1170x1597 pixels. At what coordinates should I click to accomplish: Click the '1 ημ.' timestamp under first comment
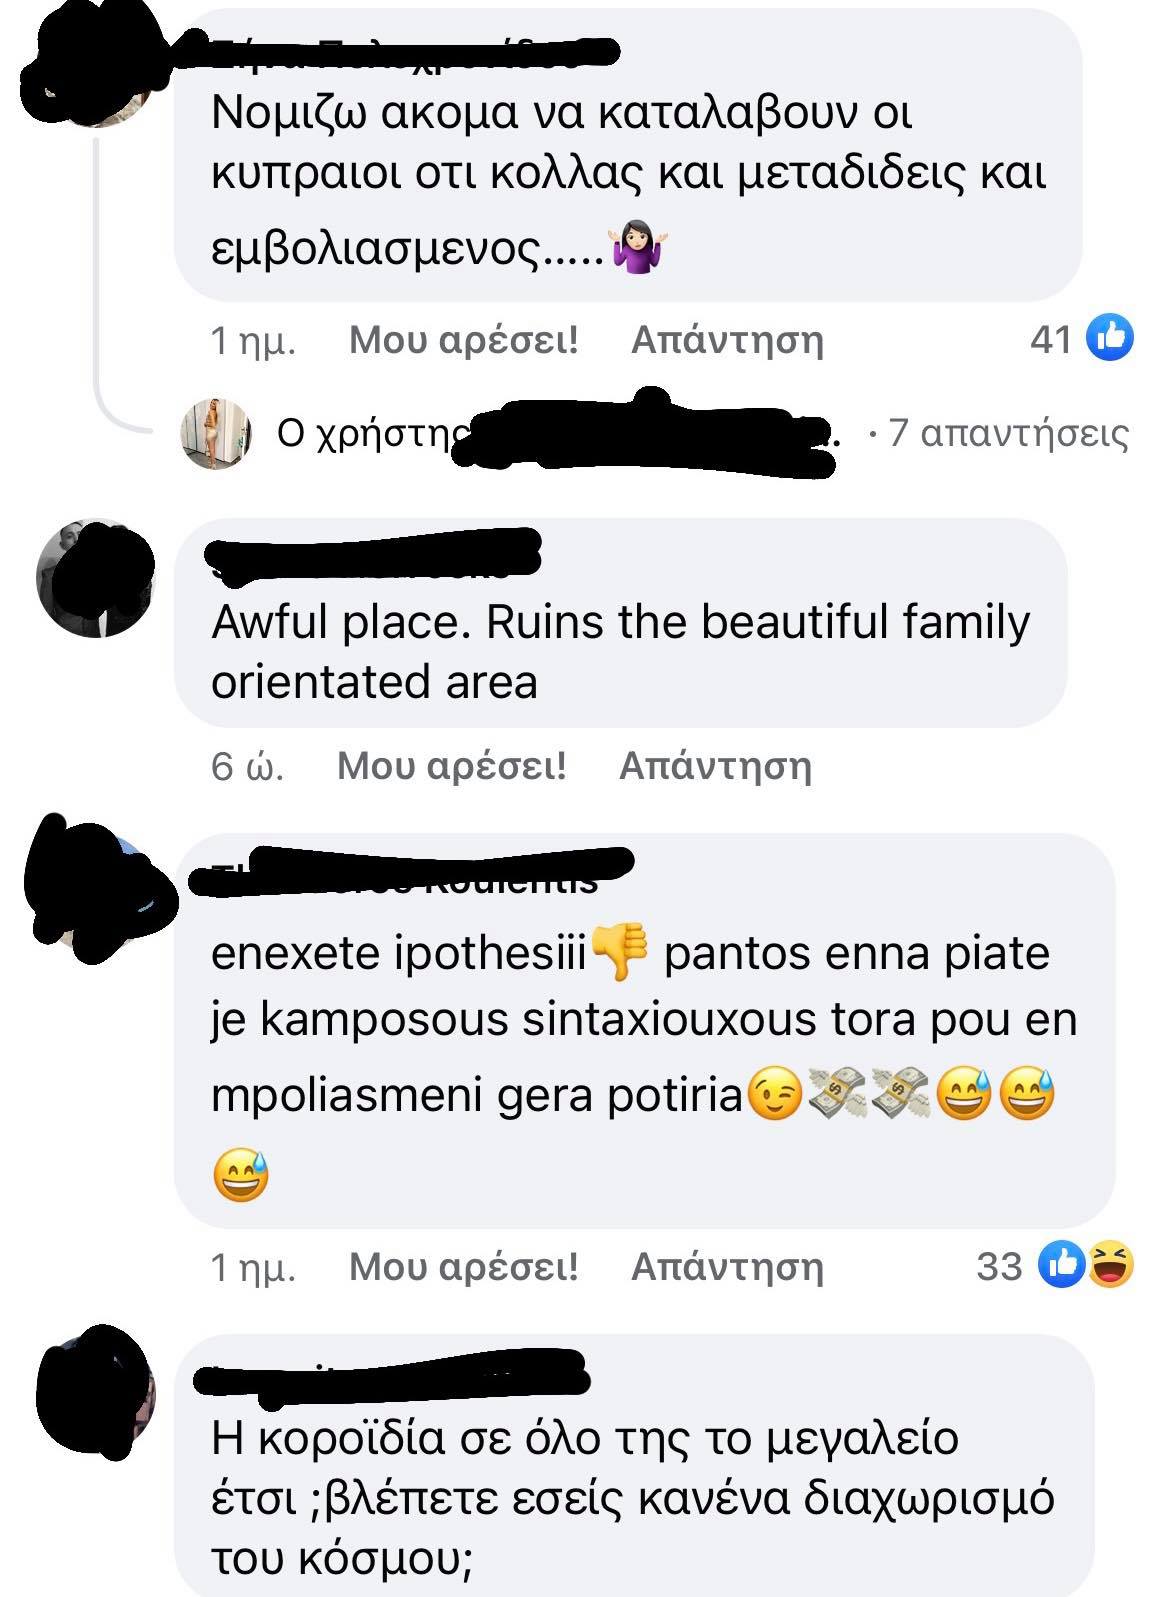[x=253, y=340]
